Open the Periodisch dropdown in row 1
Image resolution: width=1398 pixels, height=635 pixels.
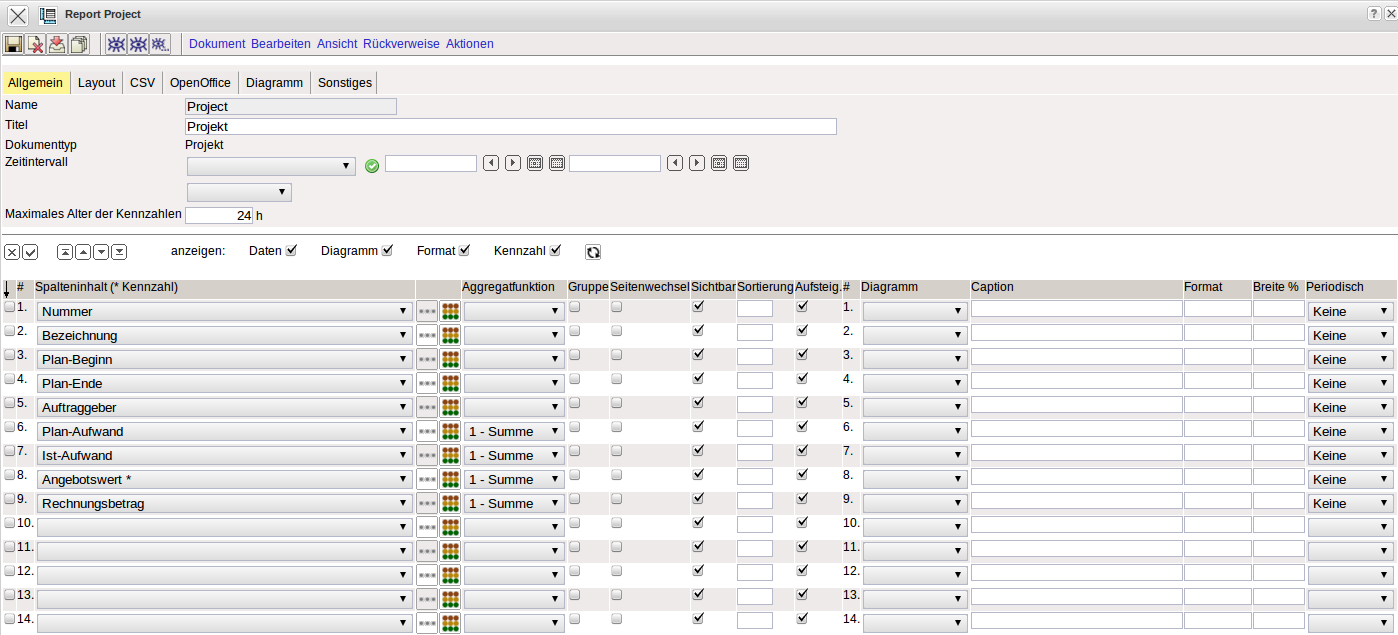(1350, 312)
